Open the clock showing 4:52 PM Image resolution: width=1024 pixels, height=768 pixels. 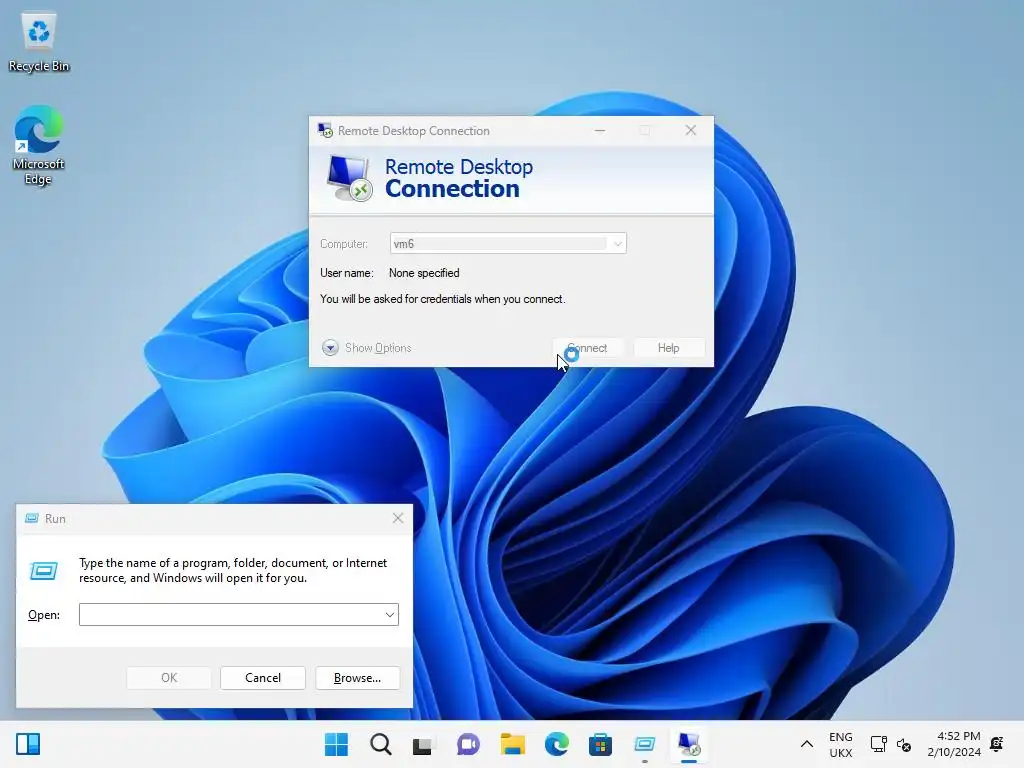click(954, 744)
